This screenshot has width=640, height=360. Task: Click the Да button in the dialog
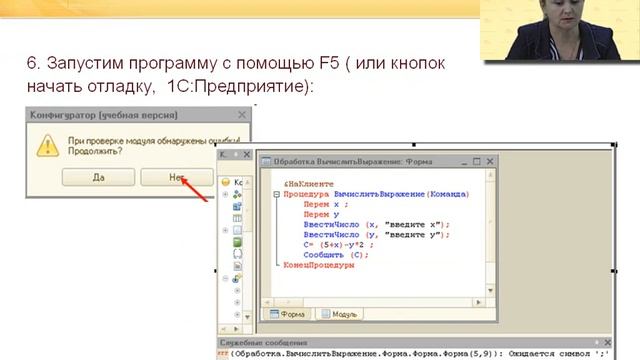(x=98, y=177)
